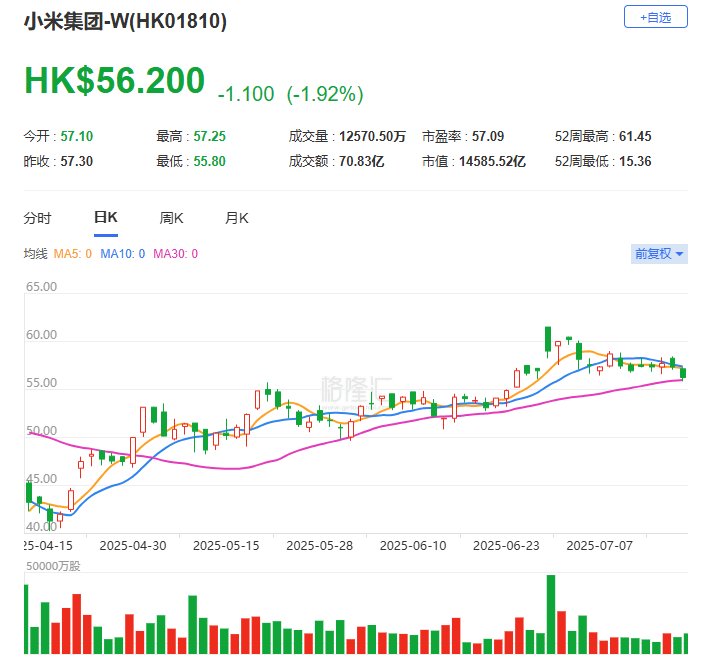Click the stock title 小米集团-W(HK01810)
723x666 pixels.
tap(125, 21)
